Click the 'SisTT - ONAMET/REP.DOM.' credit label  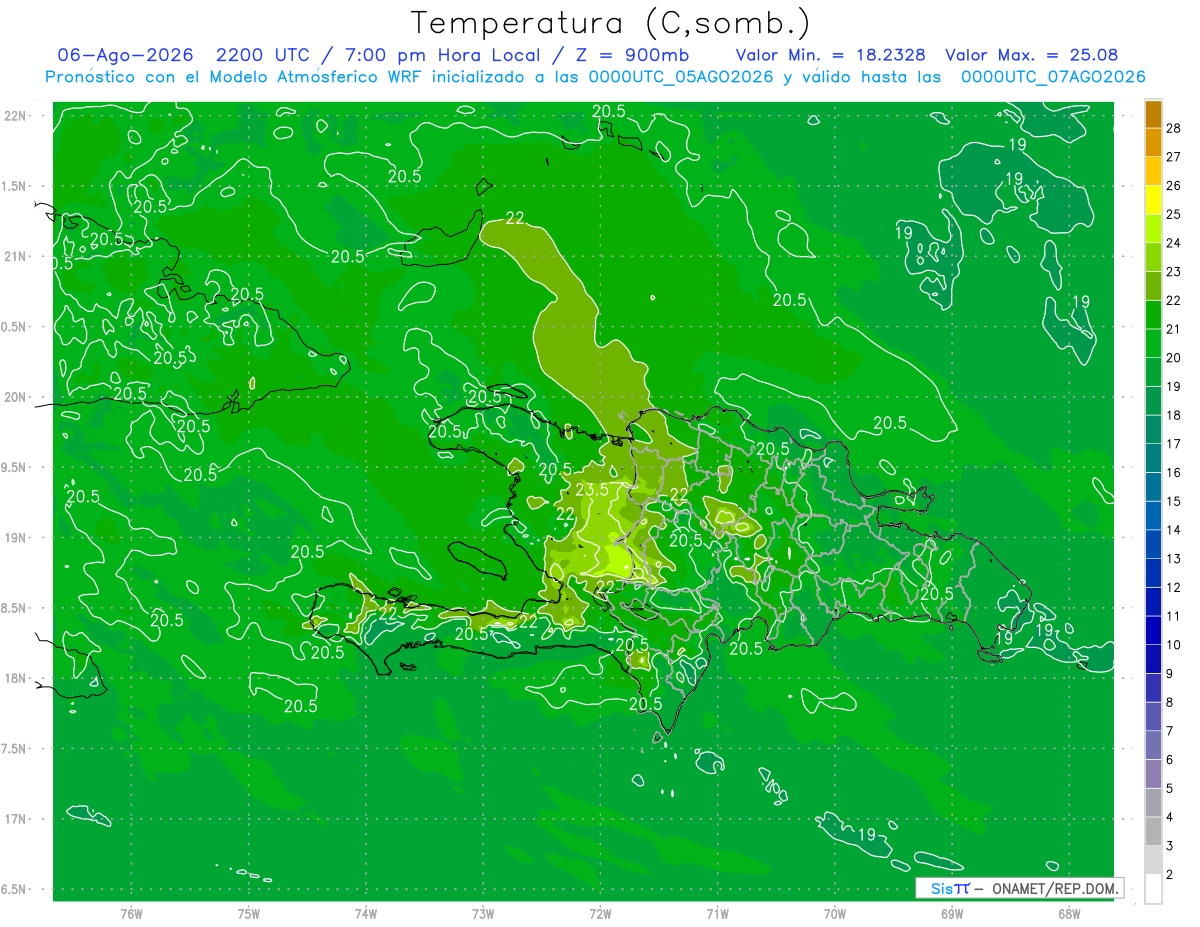(1019, 888)
